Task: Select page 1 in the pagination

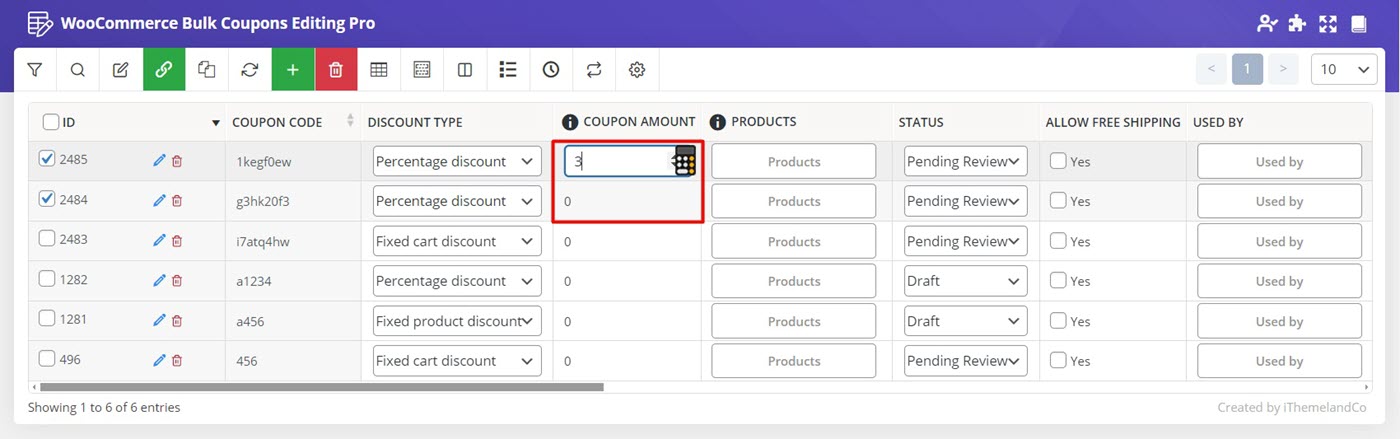Action: pos(1247,70)
